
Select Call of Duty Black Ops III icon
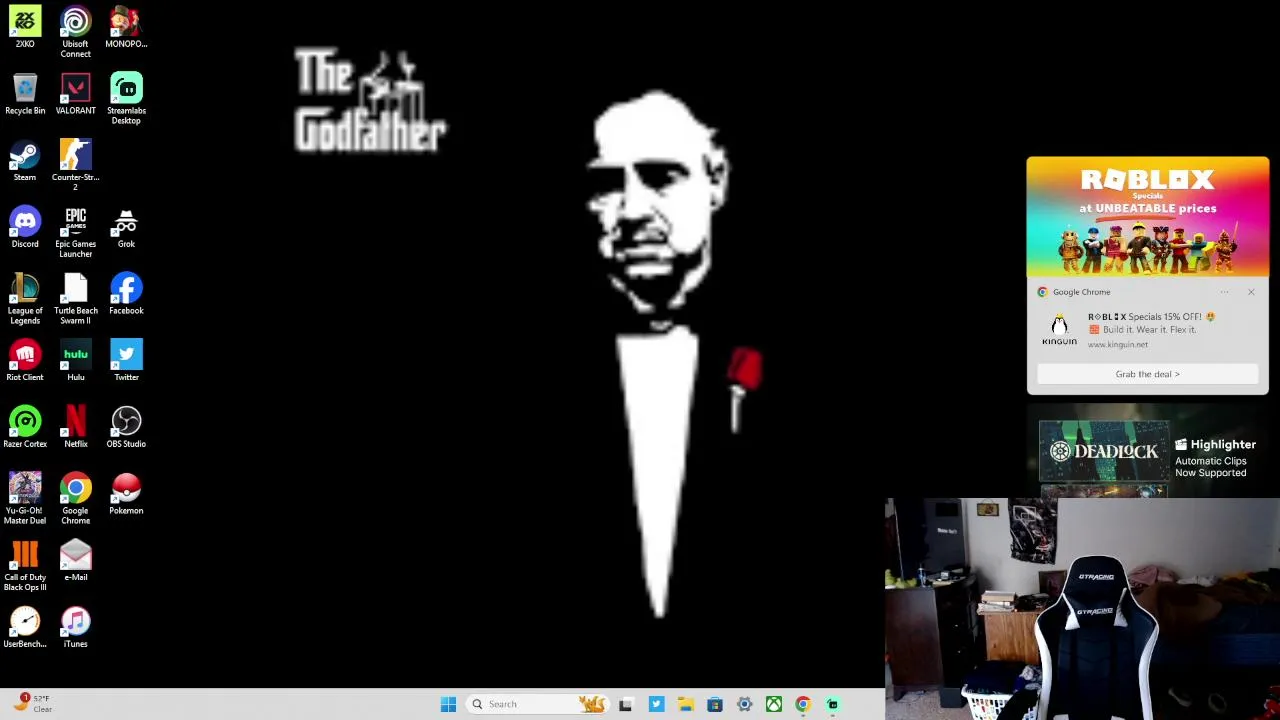25,566
